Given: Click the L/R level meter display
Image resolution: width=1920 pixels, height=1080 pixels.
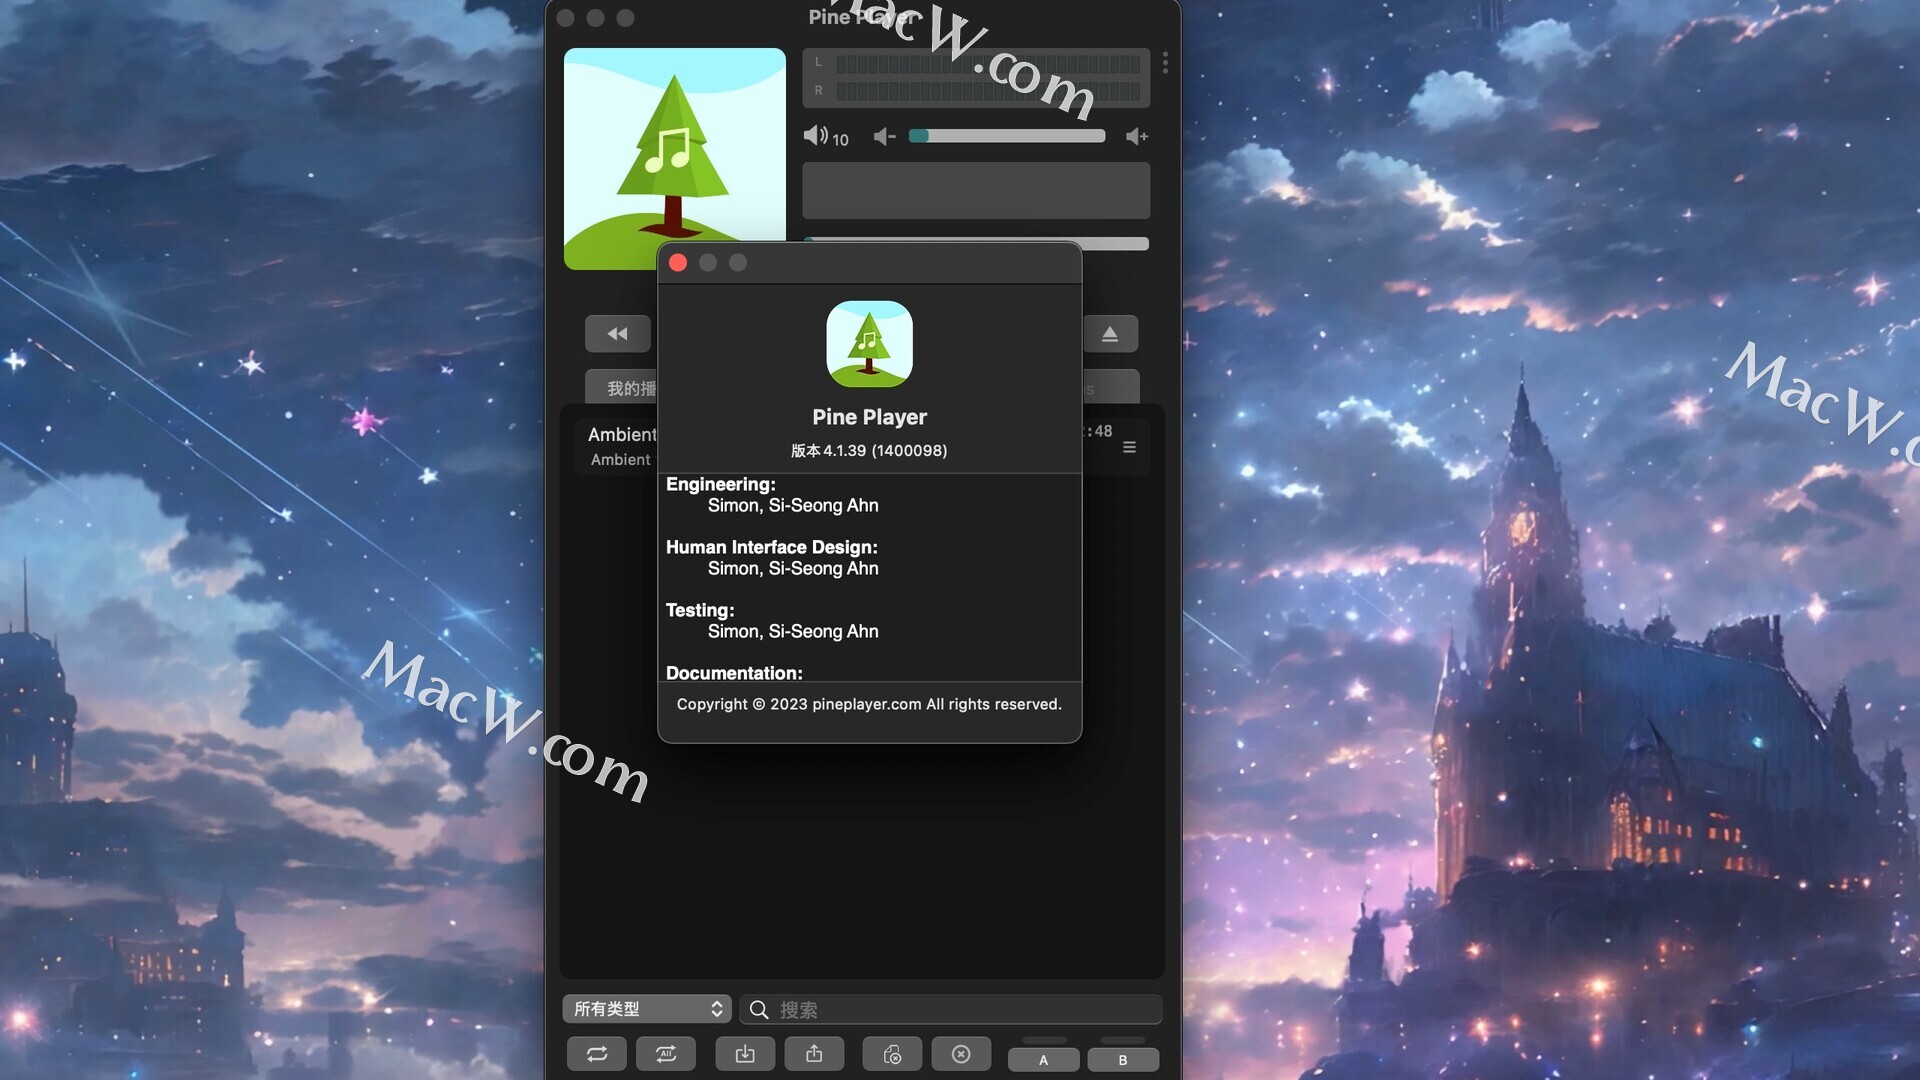Looking at the screenshot, I should tap(976, 77).
